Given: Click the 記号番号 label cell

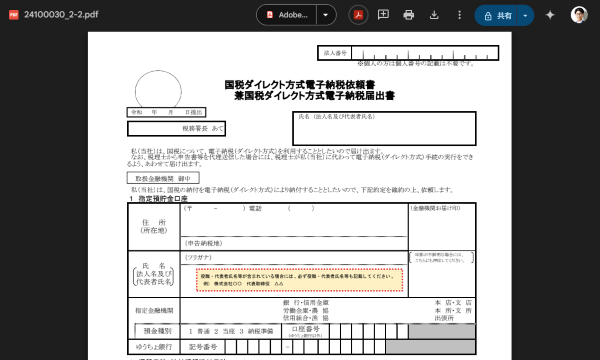Looking at the screenshot, I should [x=203, y=347].
